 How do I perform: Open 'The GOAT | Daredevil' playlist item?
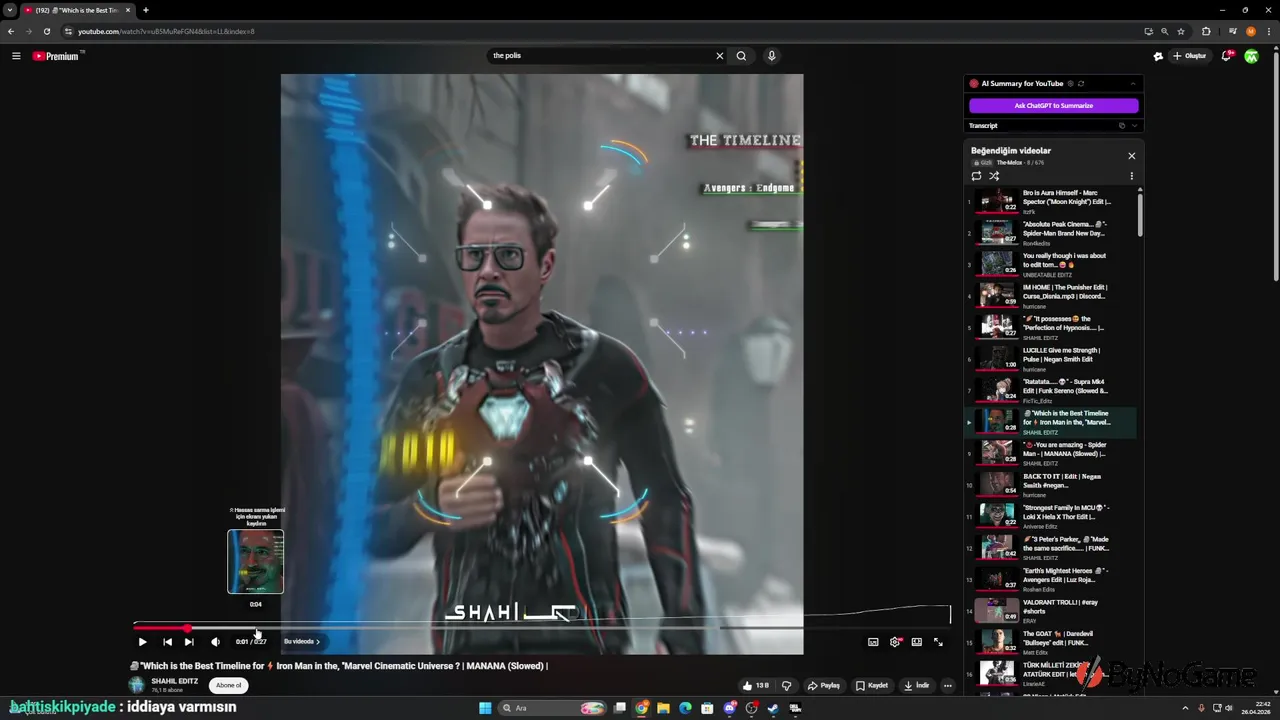click(1050, 642)
